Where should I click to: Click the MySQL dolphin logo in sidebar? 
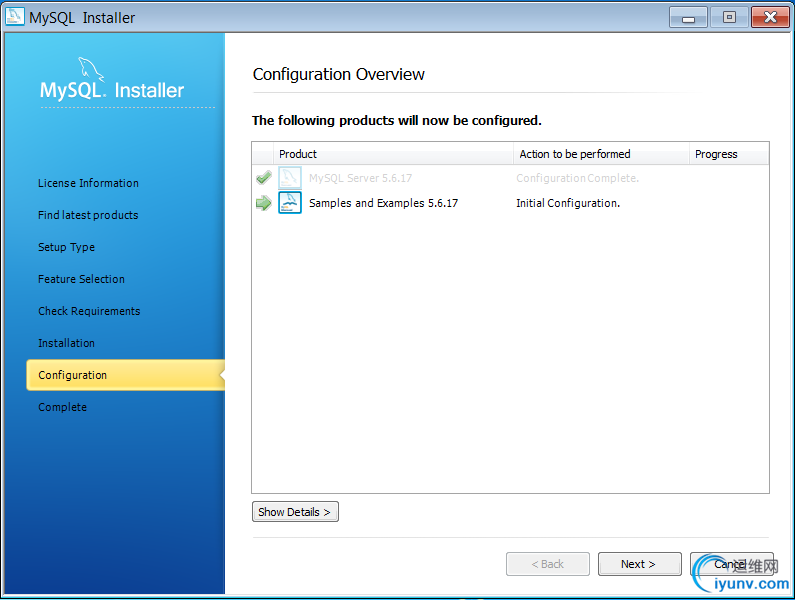click(91, 69)
